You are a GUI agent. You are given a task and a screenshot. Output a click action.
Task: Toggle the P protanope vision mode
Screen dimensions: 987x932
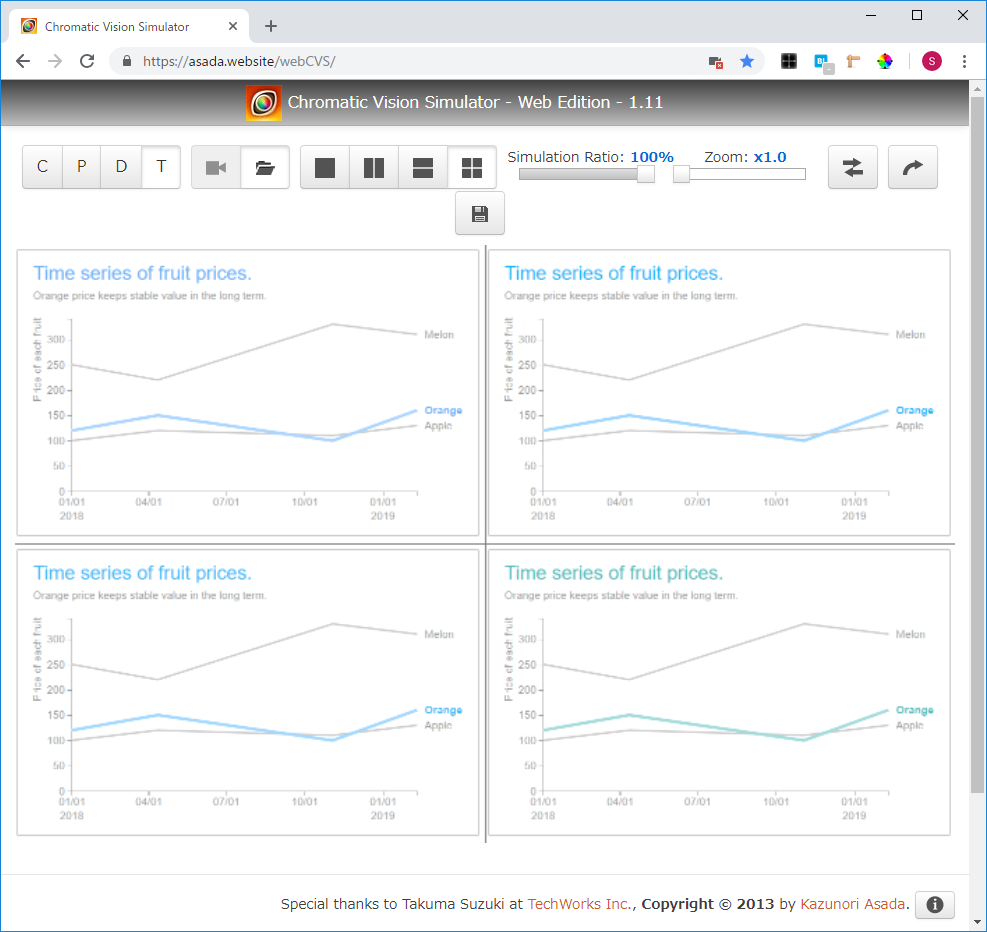82,167
